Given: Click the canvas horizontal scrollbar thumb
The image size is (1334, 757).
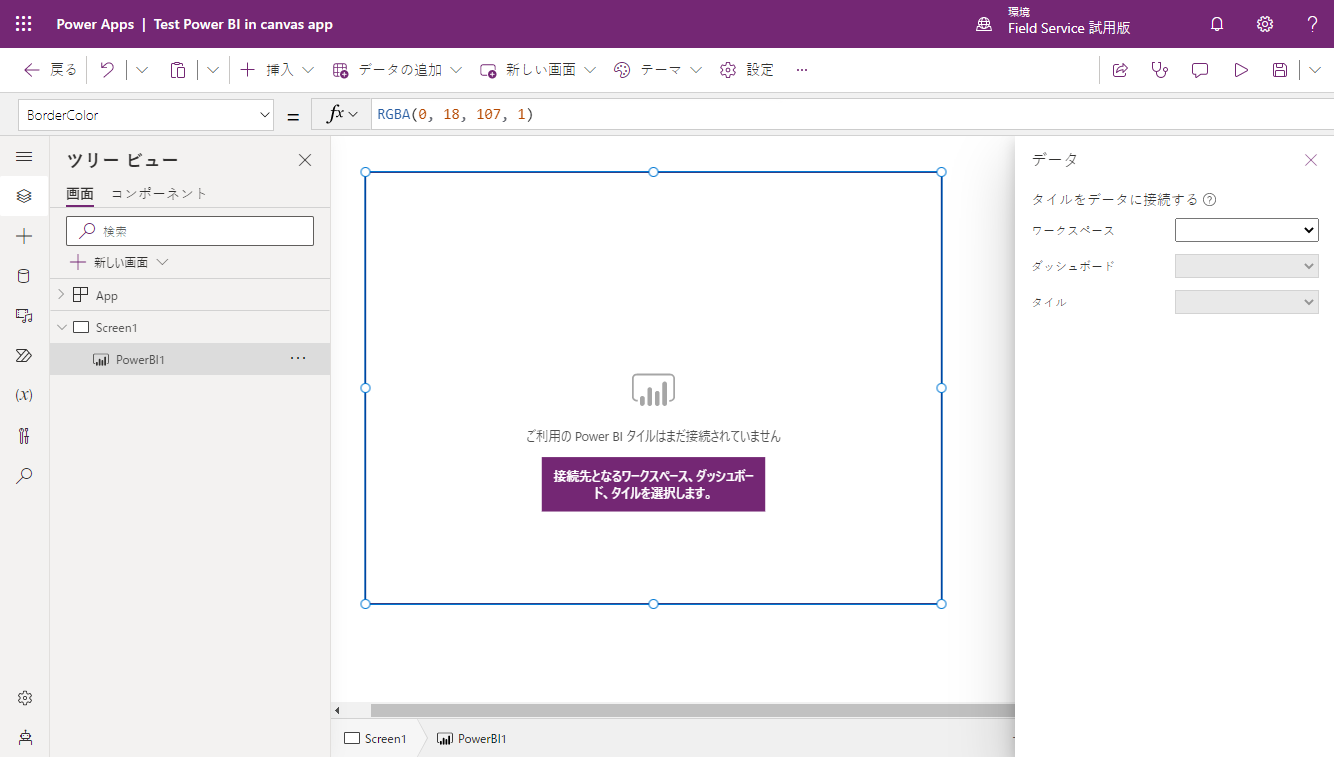Looking at the screenshot, I should (x=692, y=710).
